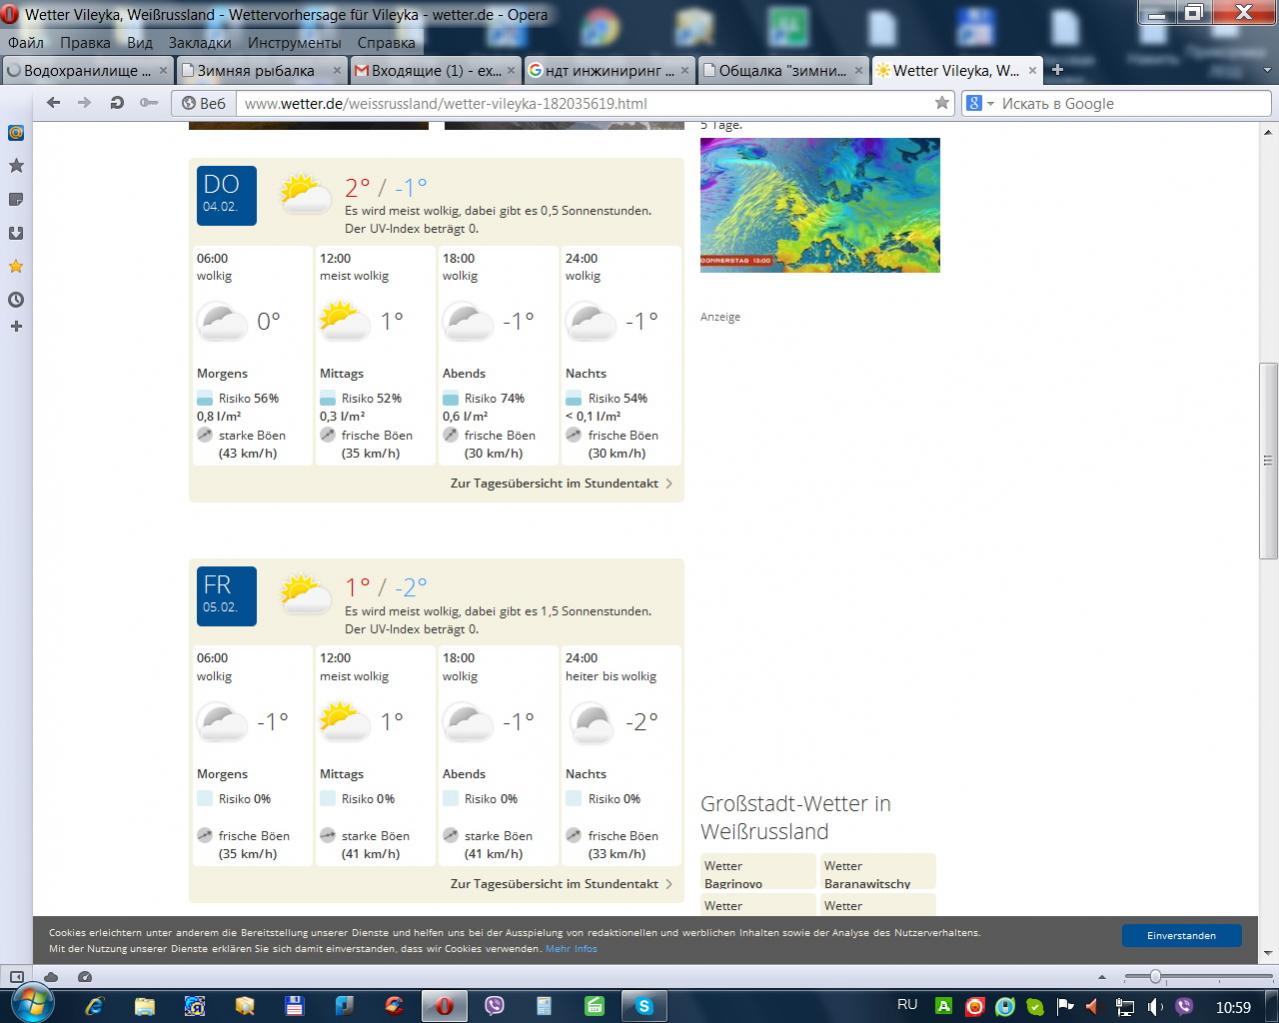Open the Закладки menu
Image resolution: width=1279 pixels, height=1023 pixels.
(x=199, y=43)
